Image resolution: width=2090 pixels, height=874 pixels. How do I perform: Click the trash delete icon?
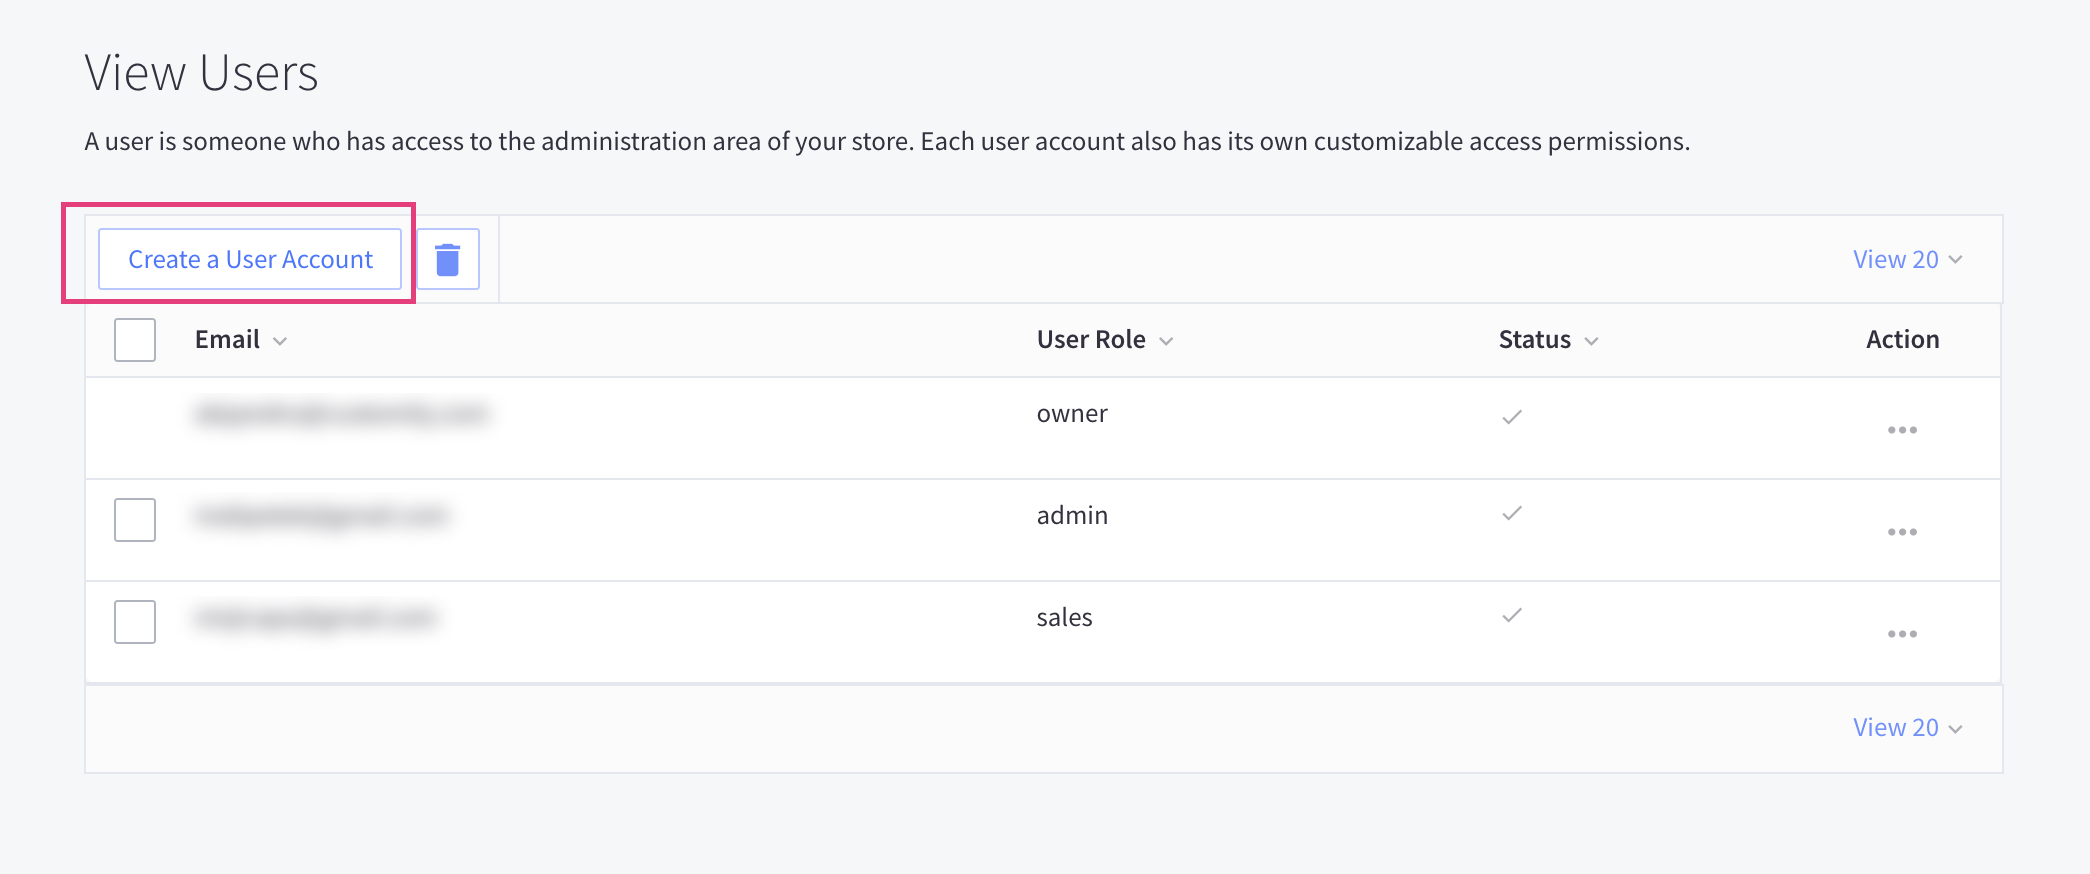448,260
